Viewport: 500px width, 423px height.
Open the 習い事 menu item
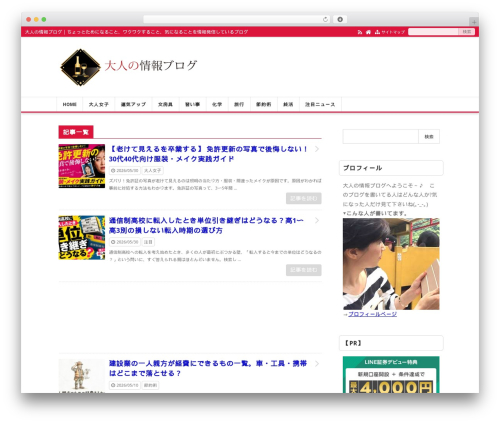click(x=193, y=104)
